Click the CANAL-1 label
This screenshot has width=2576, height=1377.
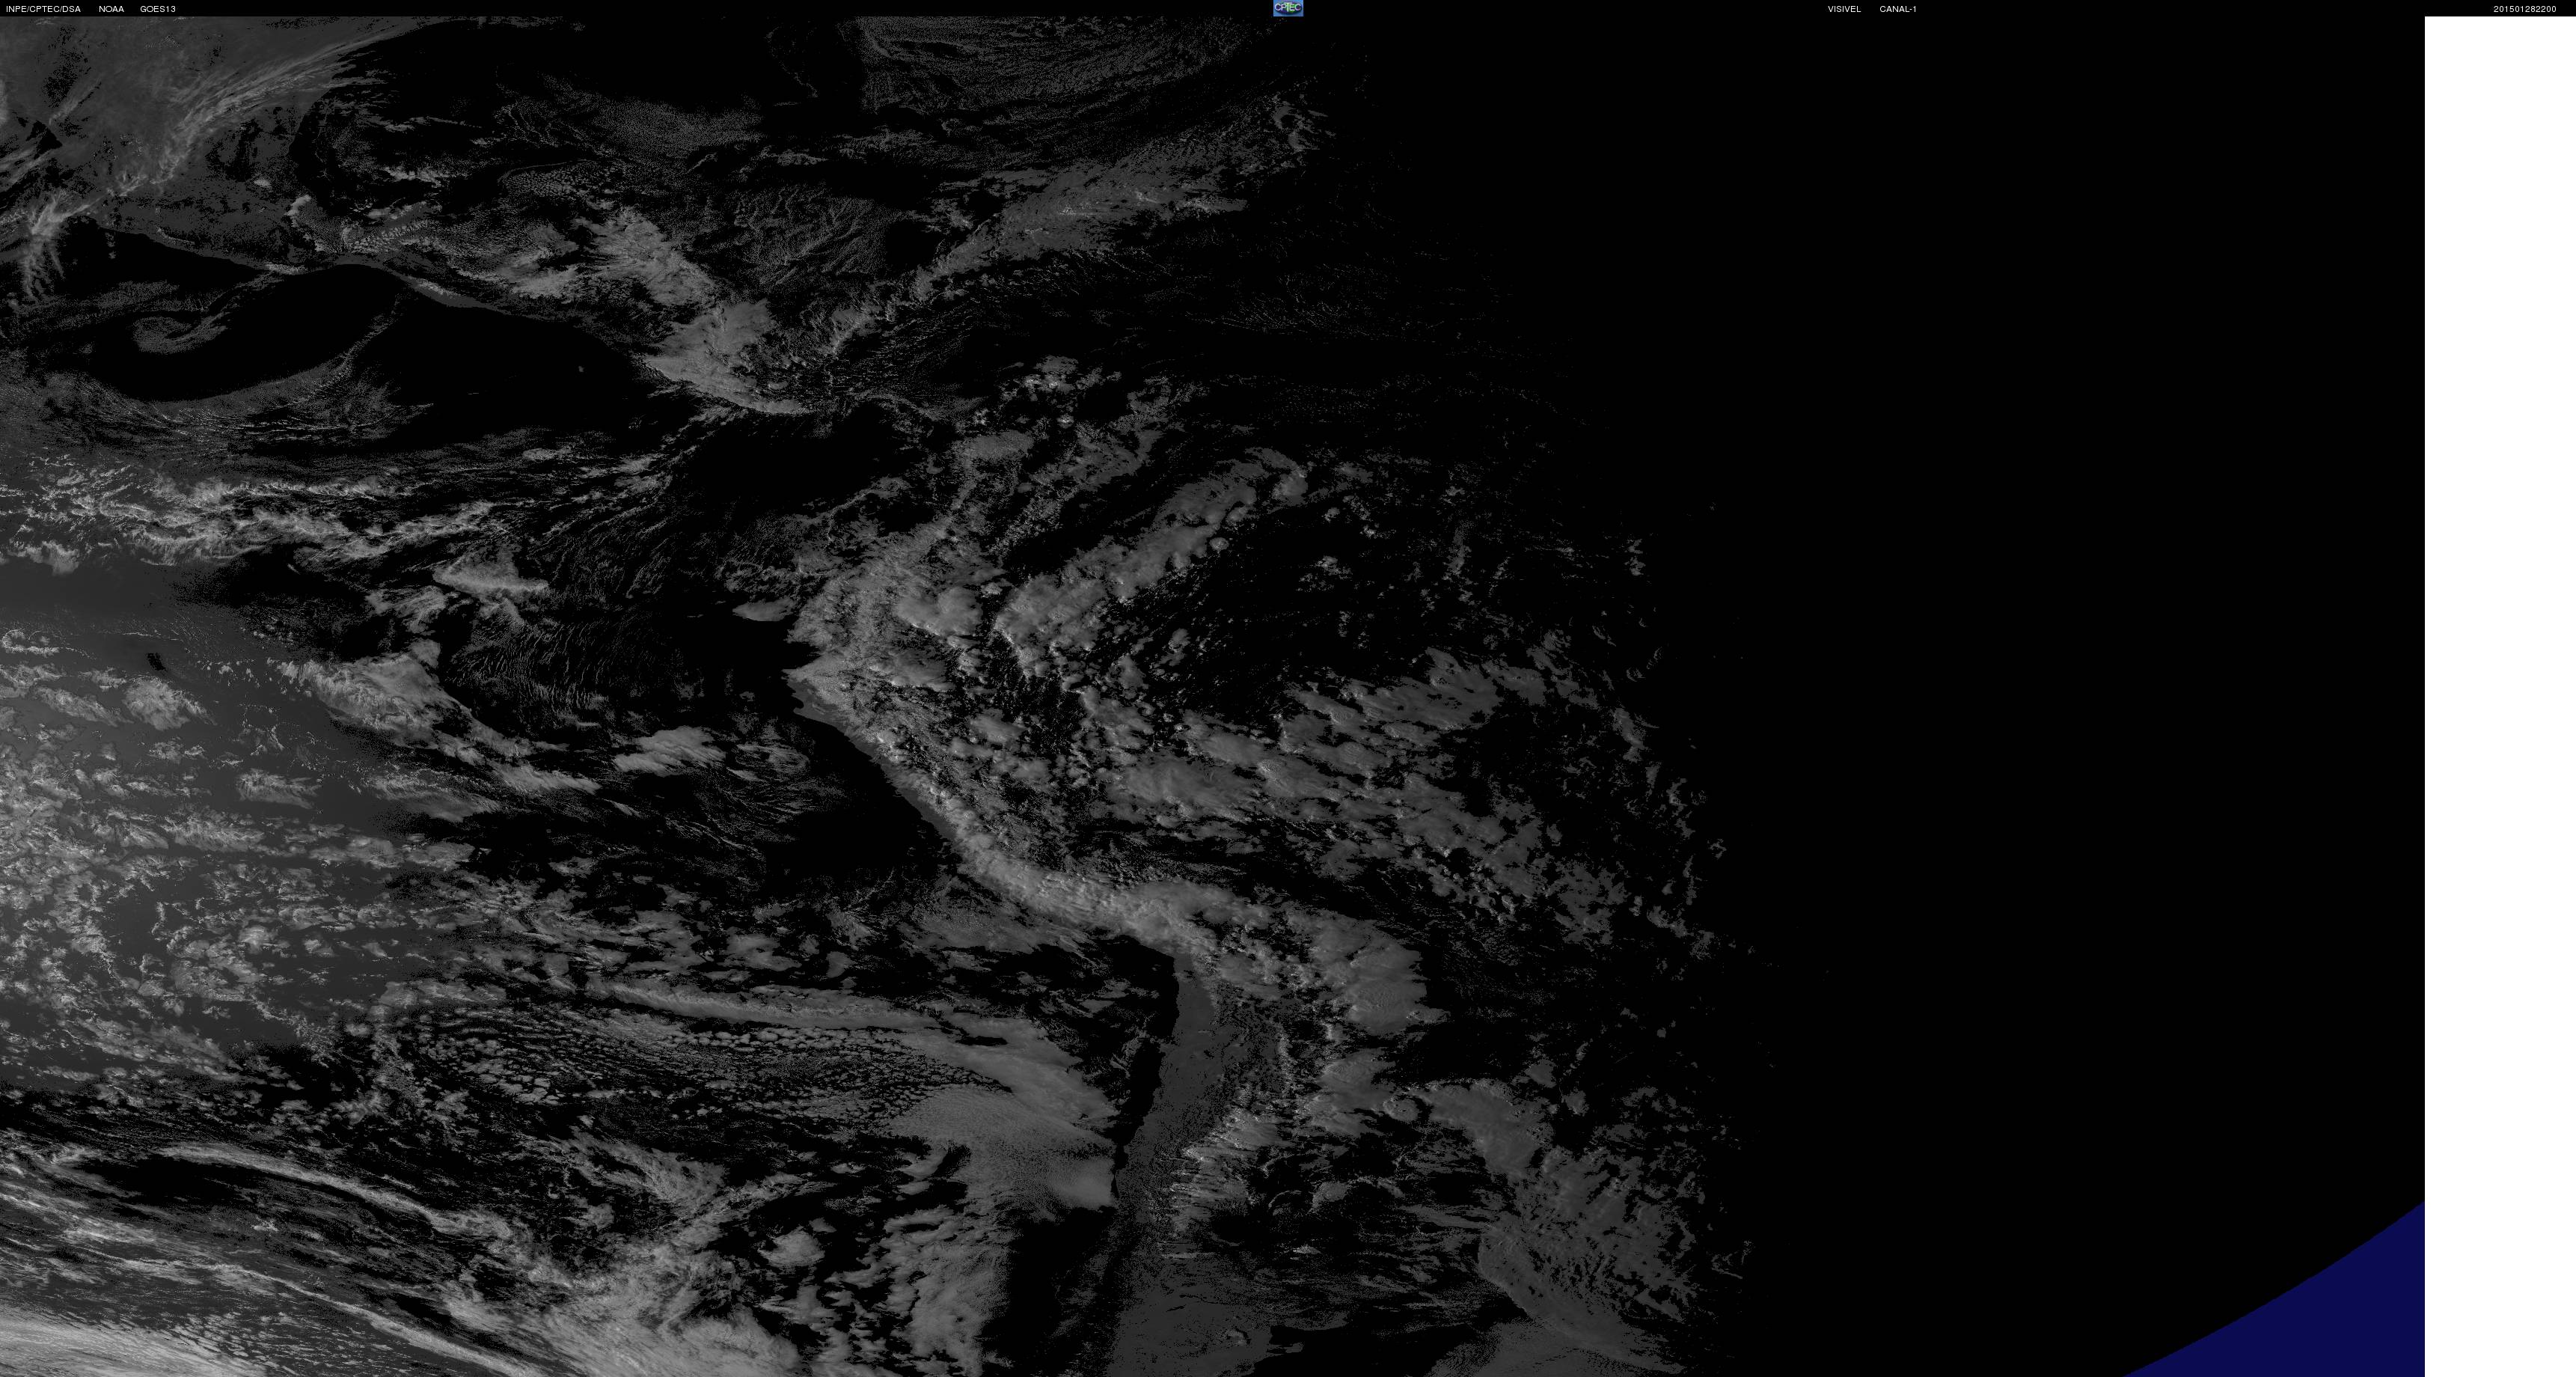[1898, 9]
